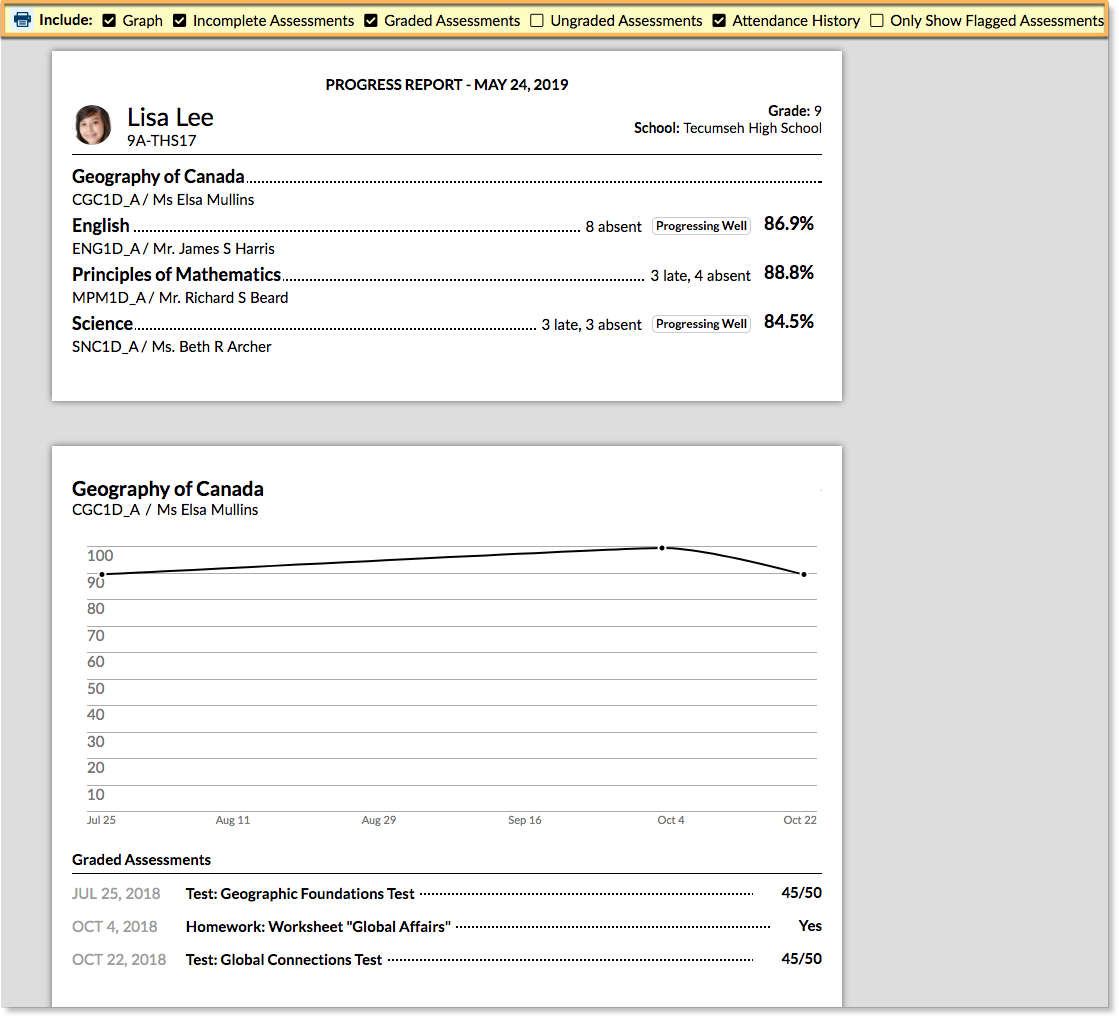Click the Graded Assessments section heading
The width and height of the screenshot is (1119, 1018).
pos(141,860)
